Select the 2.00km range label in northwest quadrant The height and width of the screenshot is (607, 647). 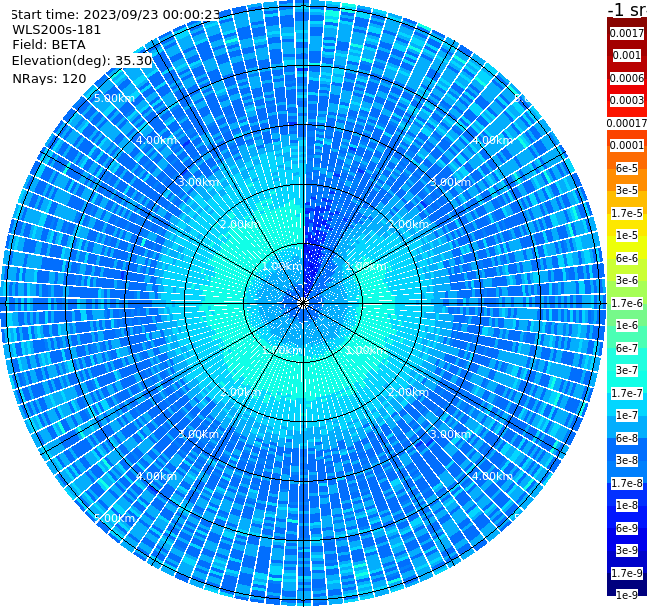click(x=241, y=224)
